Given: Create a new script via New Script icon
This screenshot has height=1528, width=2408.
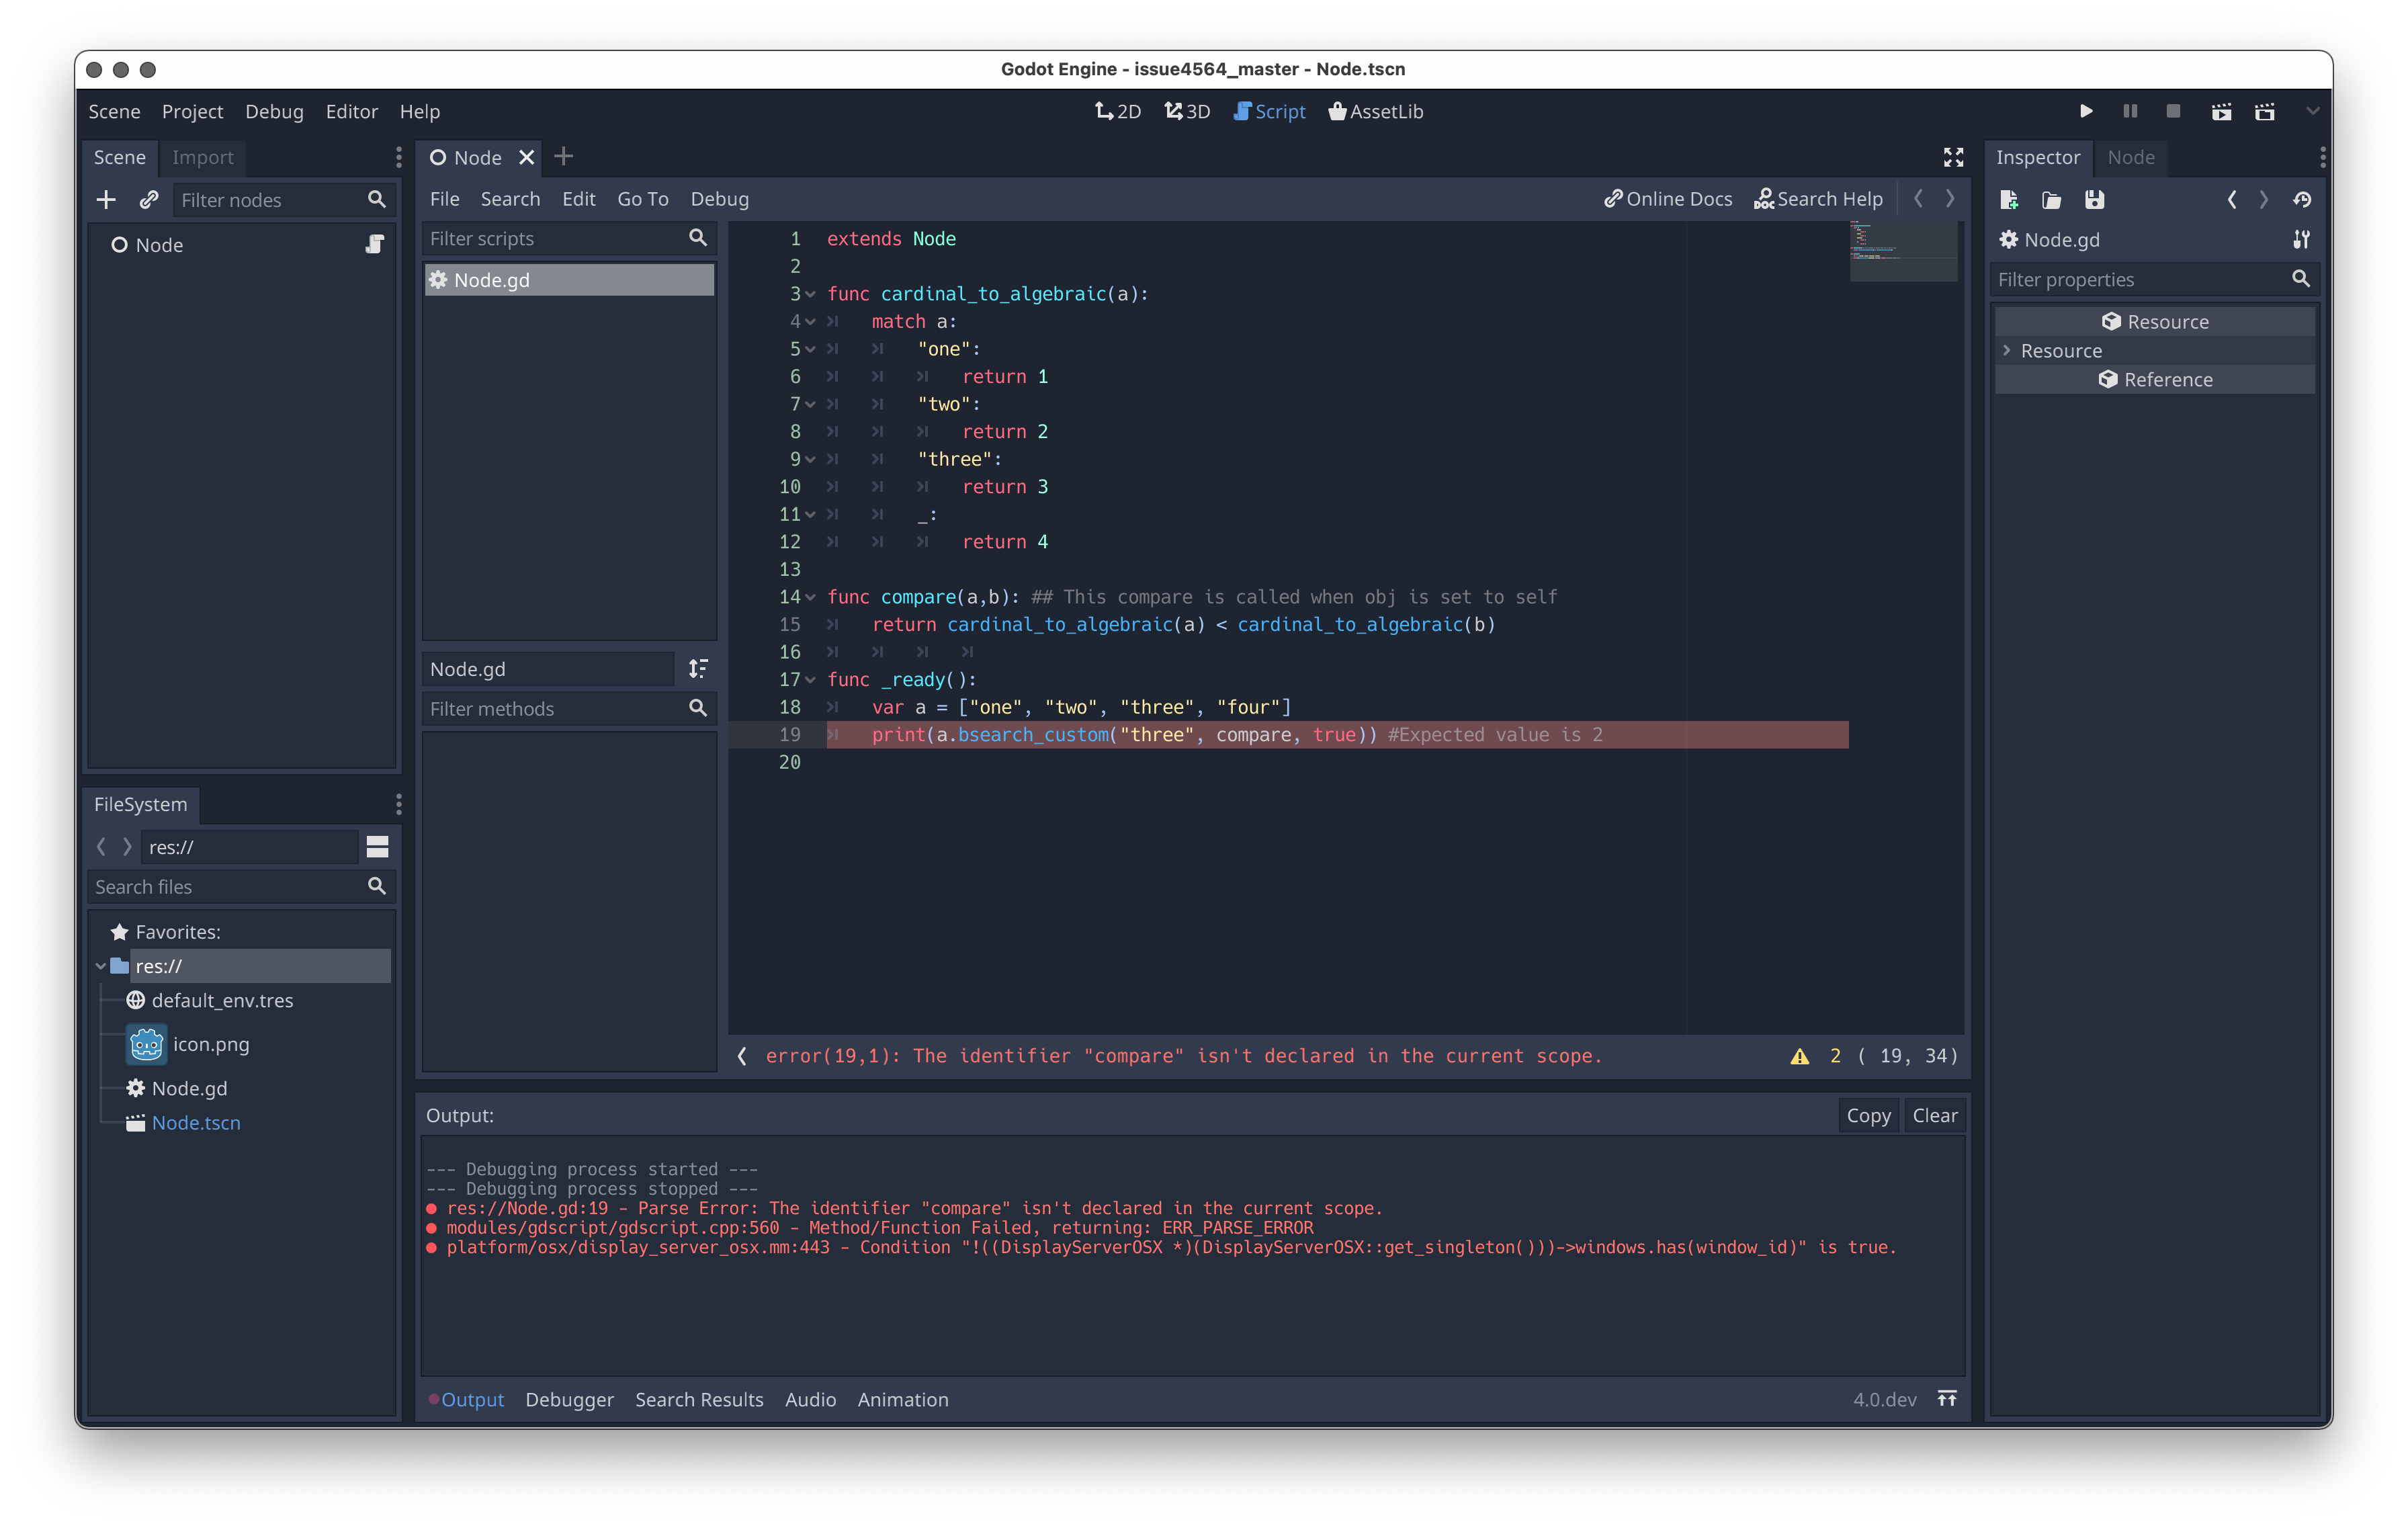Looking at the screenshot, I should [x=2008, y=200].
